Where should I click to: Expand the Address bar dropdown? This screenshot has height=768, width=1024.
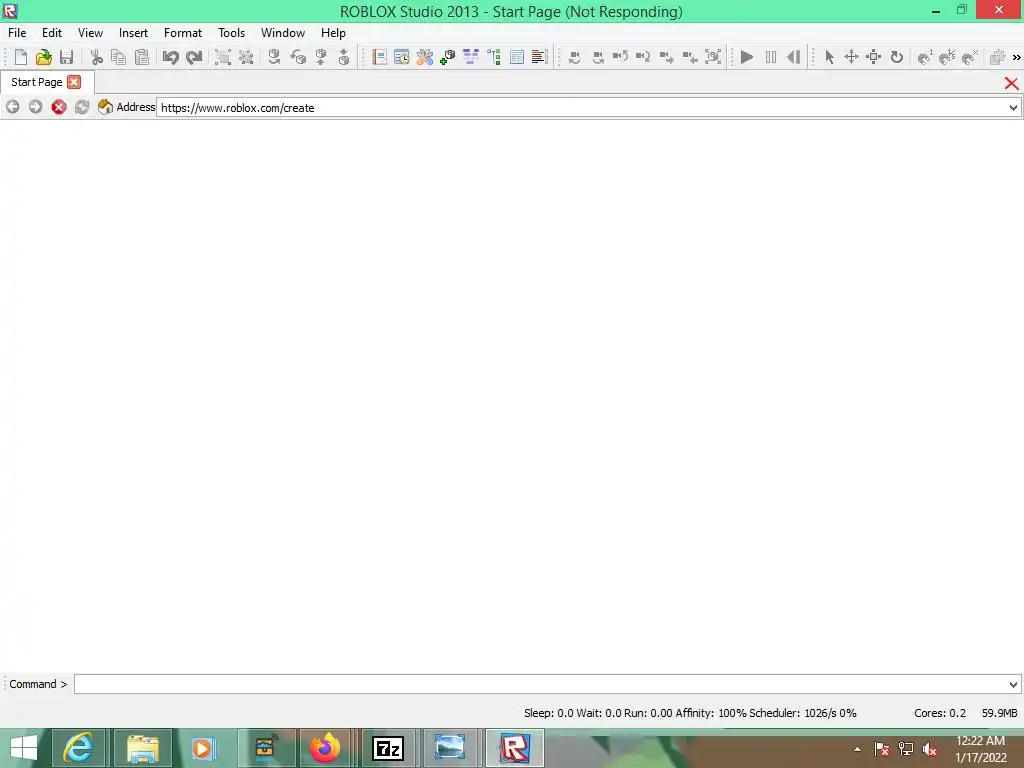pyautogui.click(x=1013, y=108)
